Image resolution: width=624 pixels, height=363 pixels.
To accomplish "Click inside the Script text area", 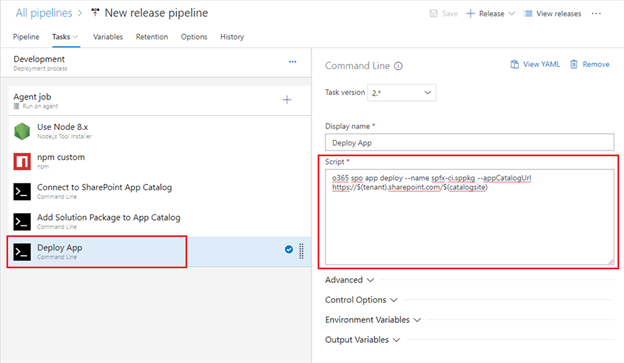I will [x=469, y=217].
